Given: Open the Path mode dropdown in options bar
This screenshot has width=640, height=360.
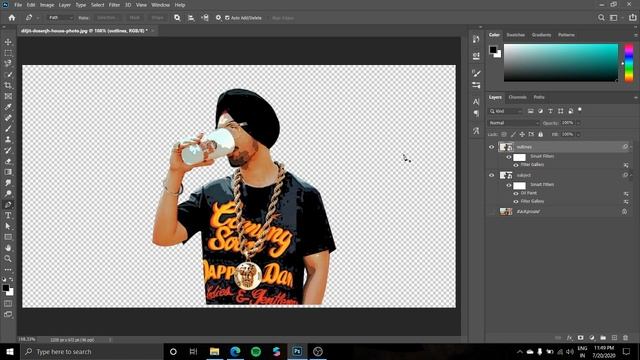Looking at the screenshot, I should 61,18.
